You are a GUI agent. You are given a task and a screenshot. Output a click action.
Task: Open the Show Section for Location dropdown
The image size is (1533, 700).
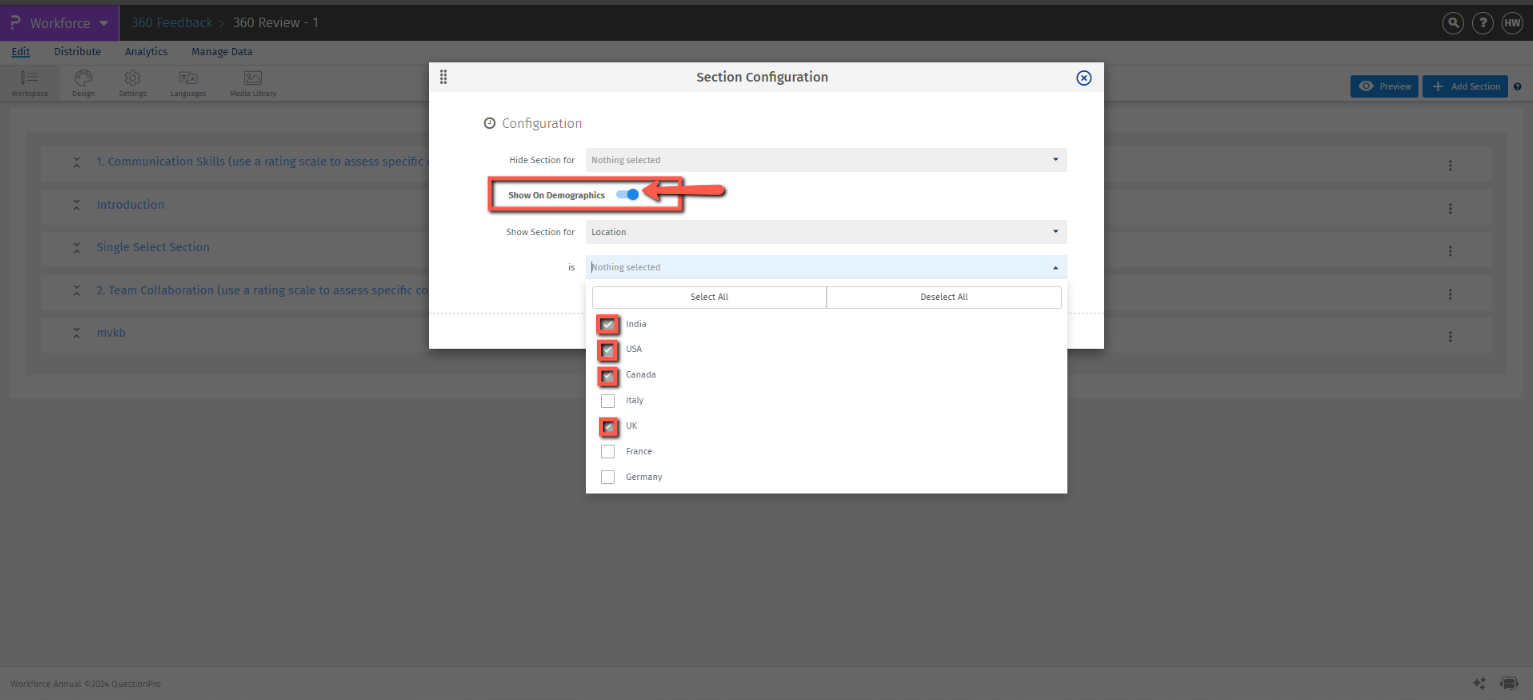(826, 232)
